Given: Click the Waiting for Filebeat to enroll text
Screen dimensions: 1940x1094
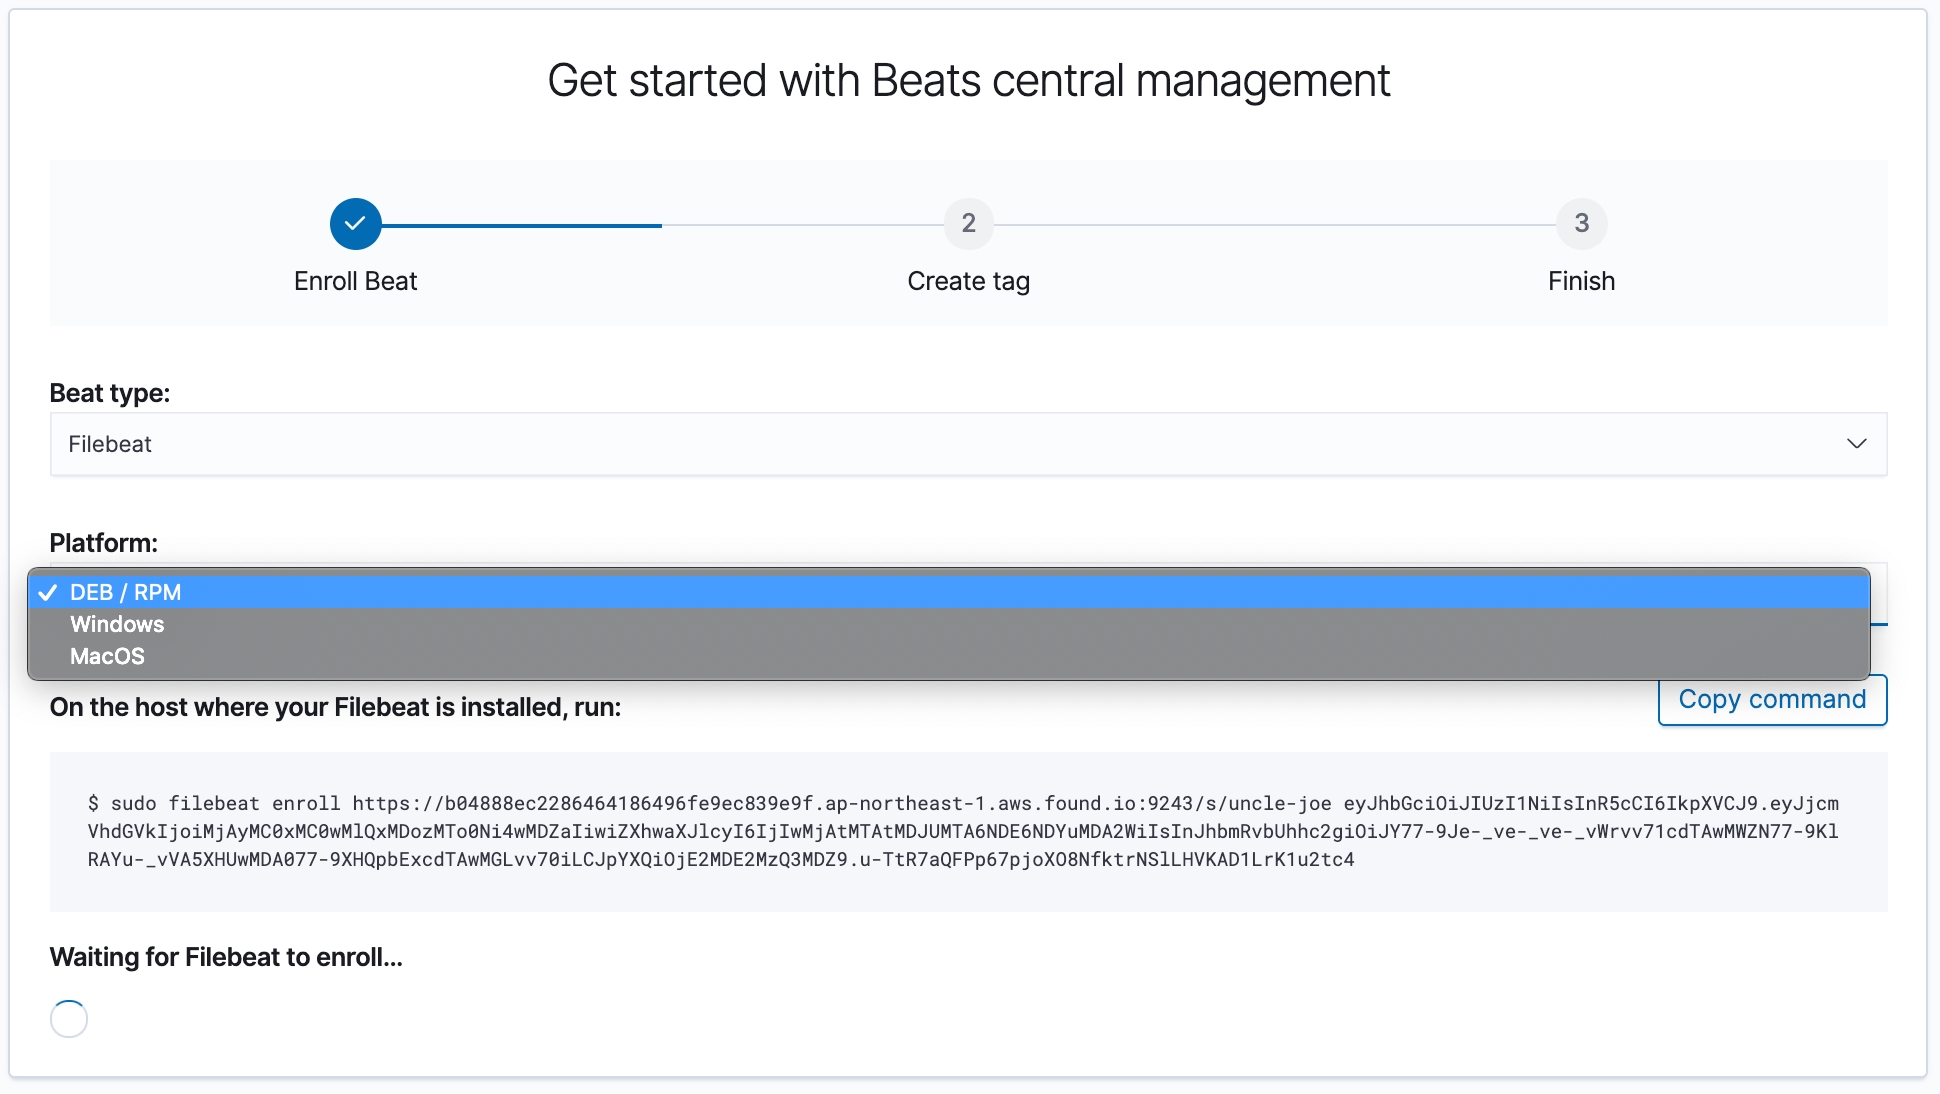Looking at the screenshot, I should (226, 957).
